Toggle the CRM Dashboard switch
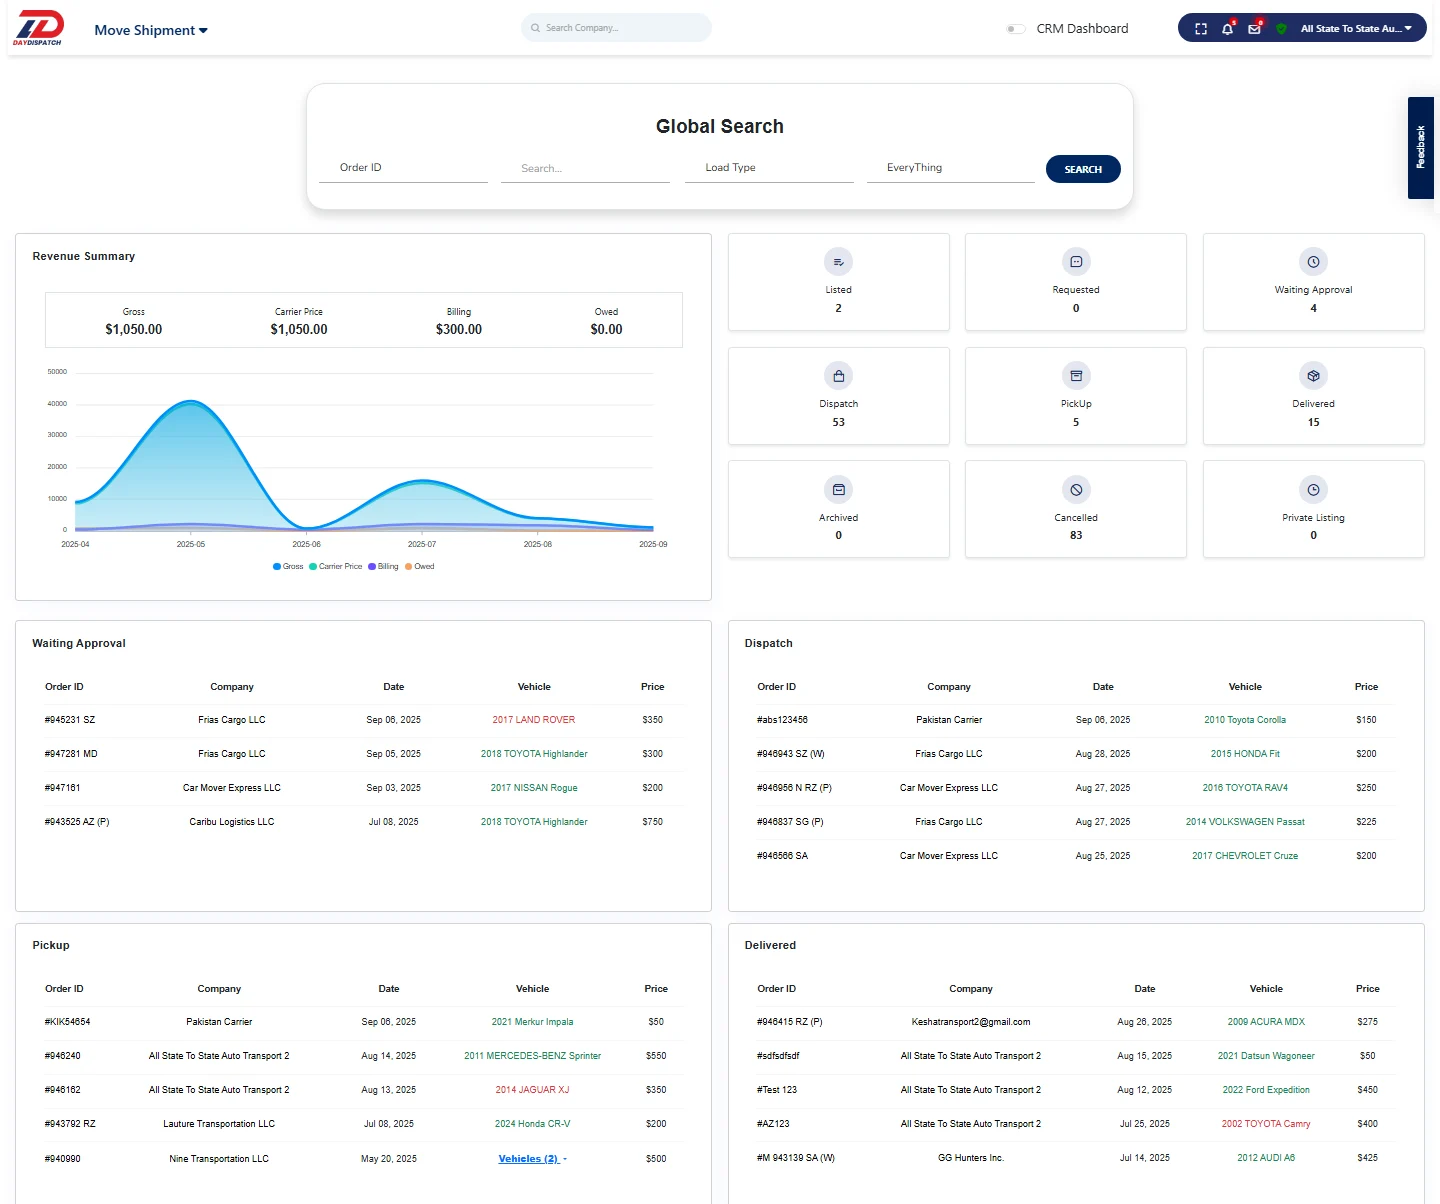This screenshot has width=1440, height=1204. pyautogui.click(x=1015, y=29)
